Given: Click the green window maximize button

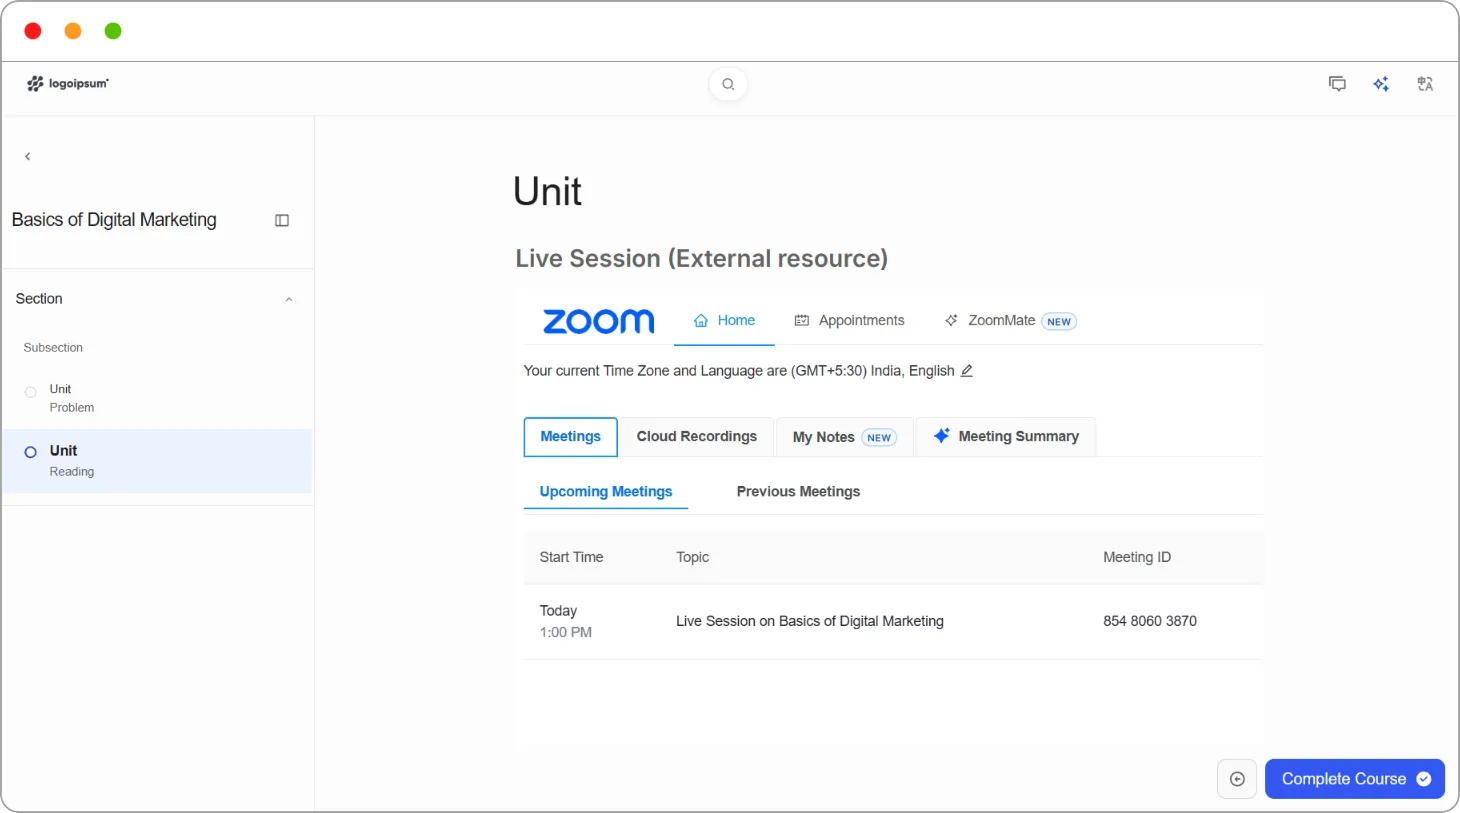Looking at the screenshot, I should click(113, 31).
